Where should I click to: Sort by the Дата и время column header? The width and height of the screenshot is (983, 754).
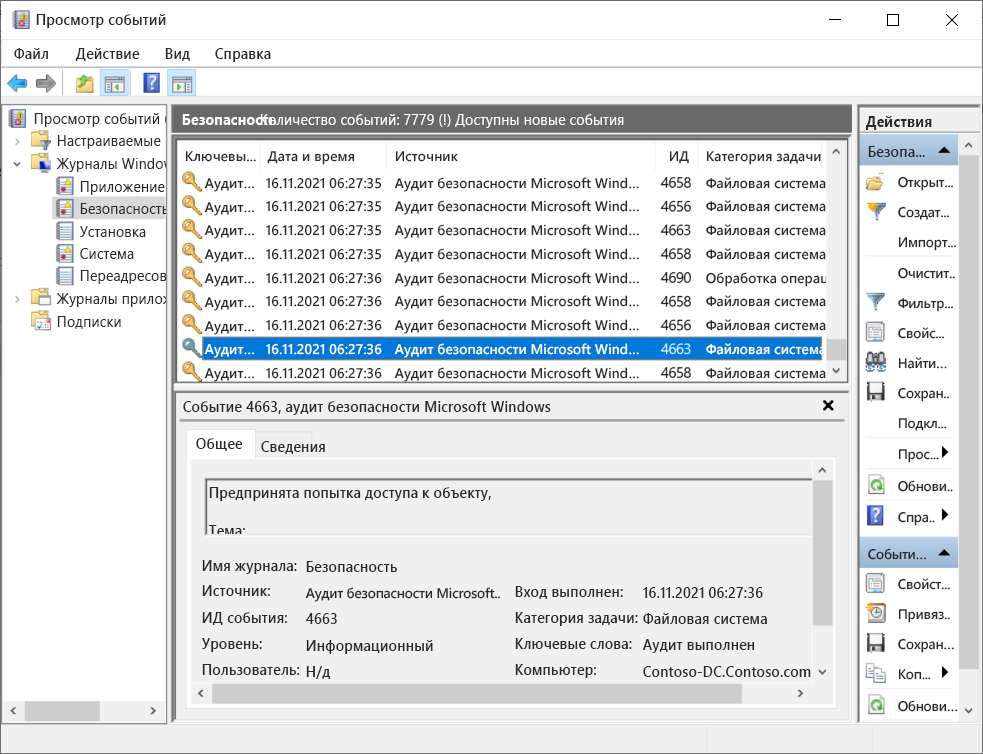pyautogui.click(x=323, y=157)
